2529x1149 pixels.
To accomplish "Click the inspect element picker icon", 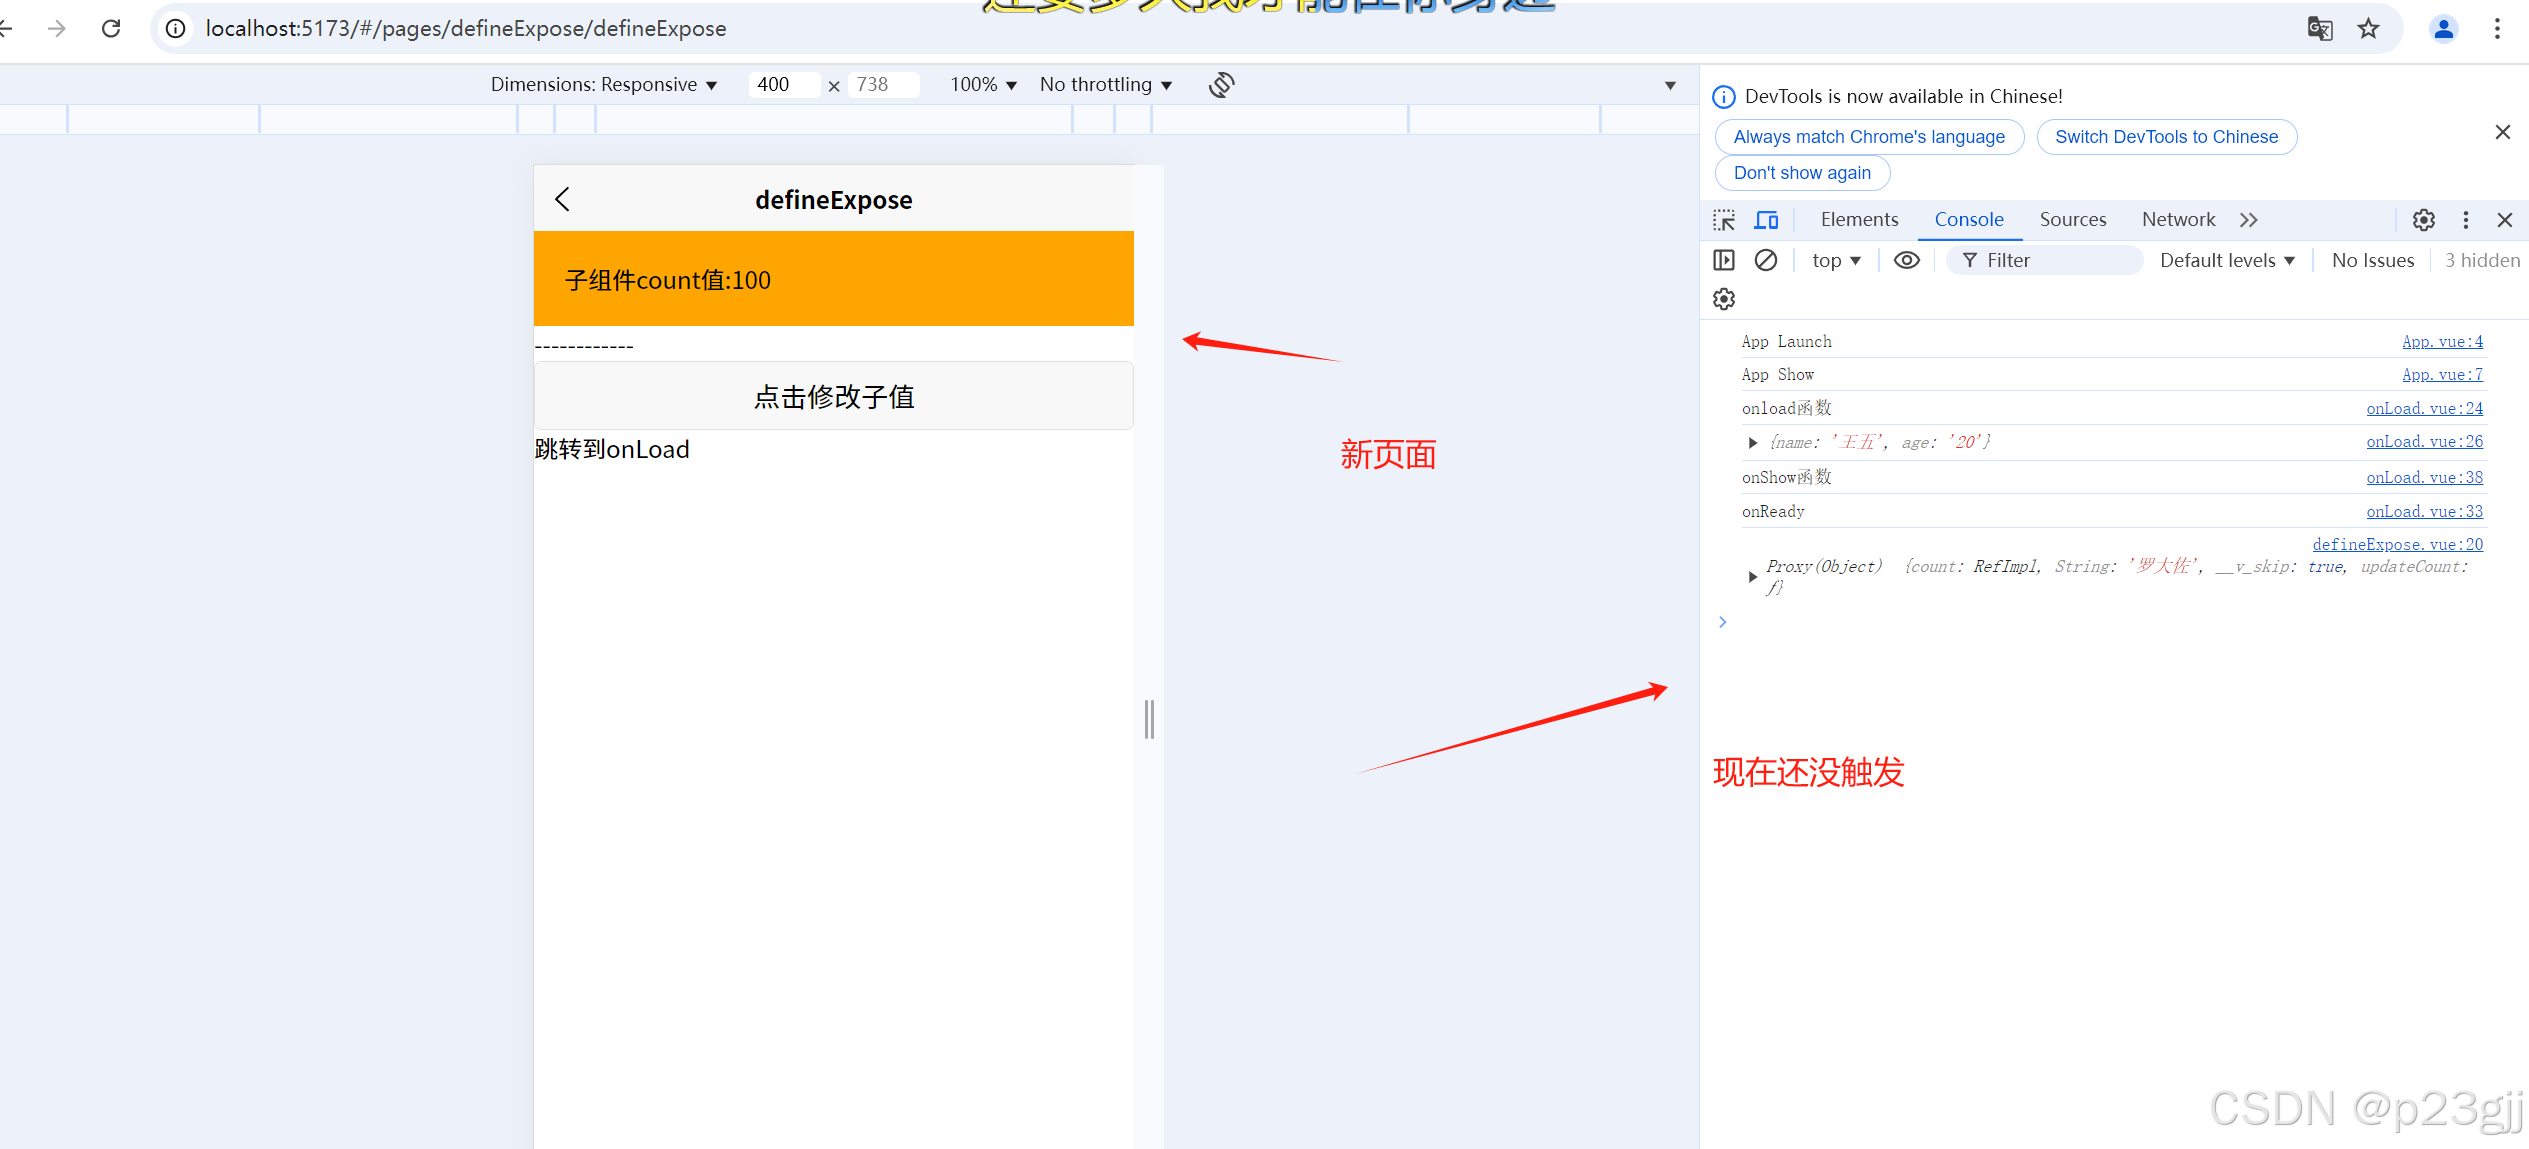I will pos(1723,220).
